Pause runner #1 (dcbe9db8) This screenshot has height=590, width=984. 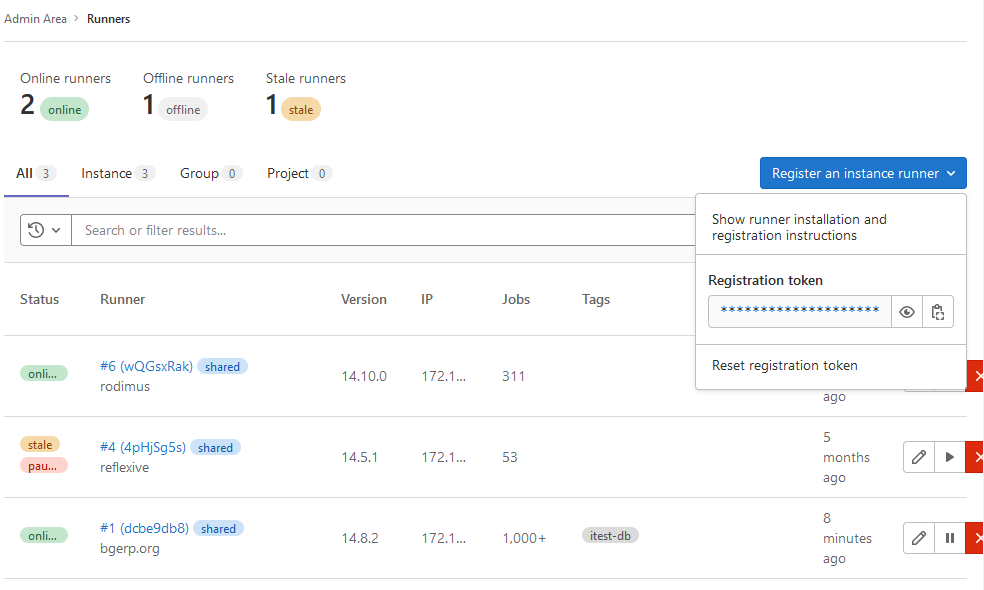[949, 537]
